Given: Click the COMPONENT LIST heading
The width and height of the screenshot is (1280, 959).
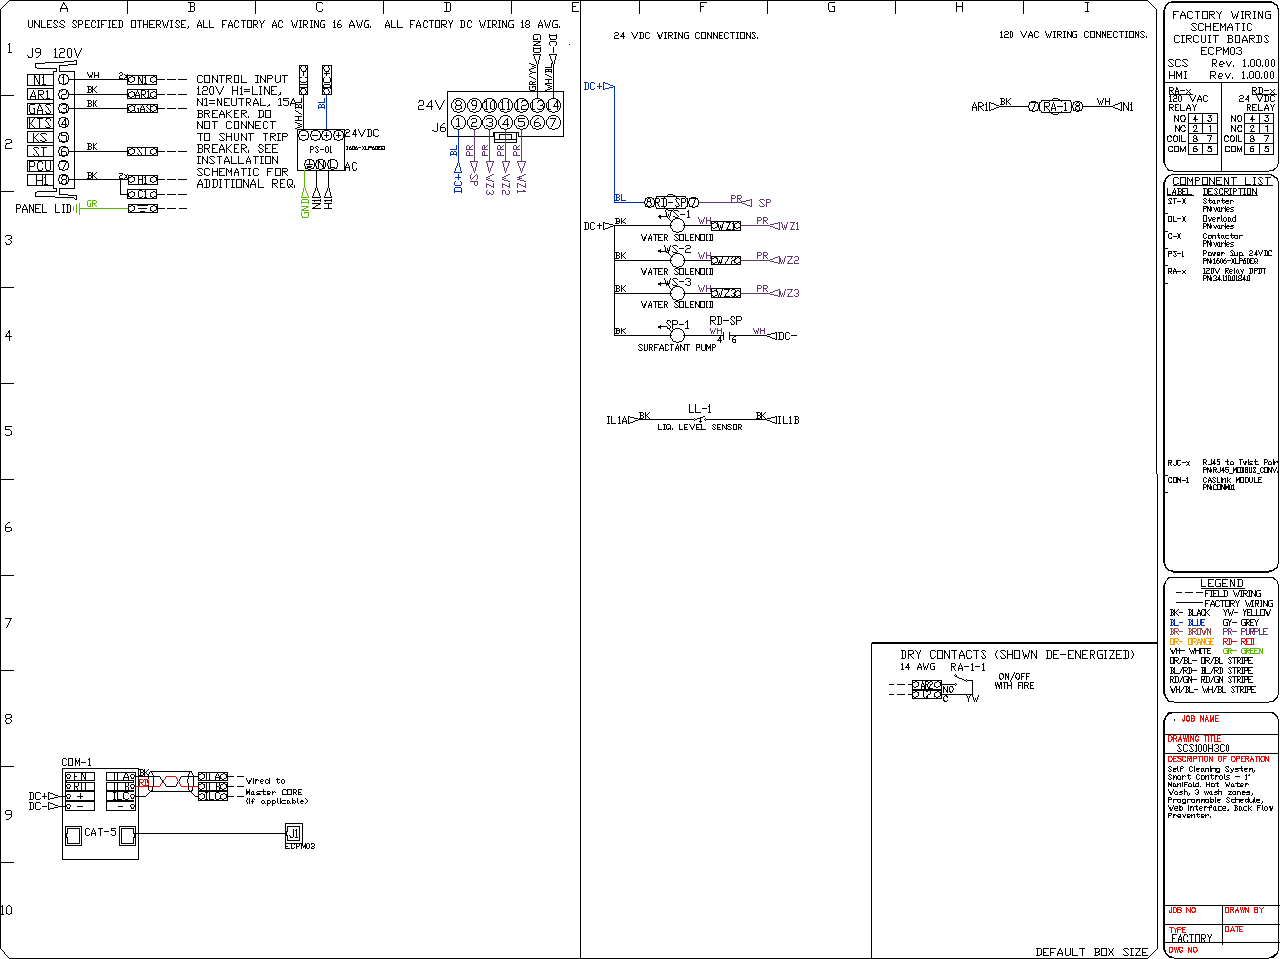Looking at the screenshot, I should (x=1221, y=181).
